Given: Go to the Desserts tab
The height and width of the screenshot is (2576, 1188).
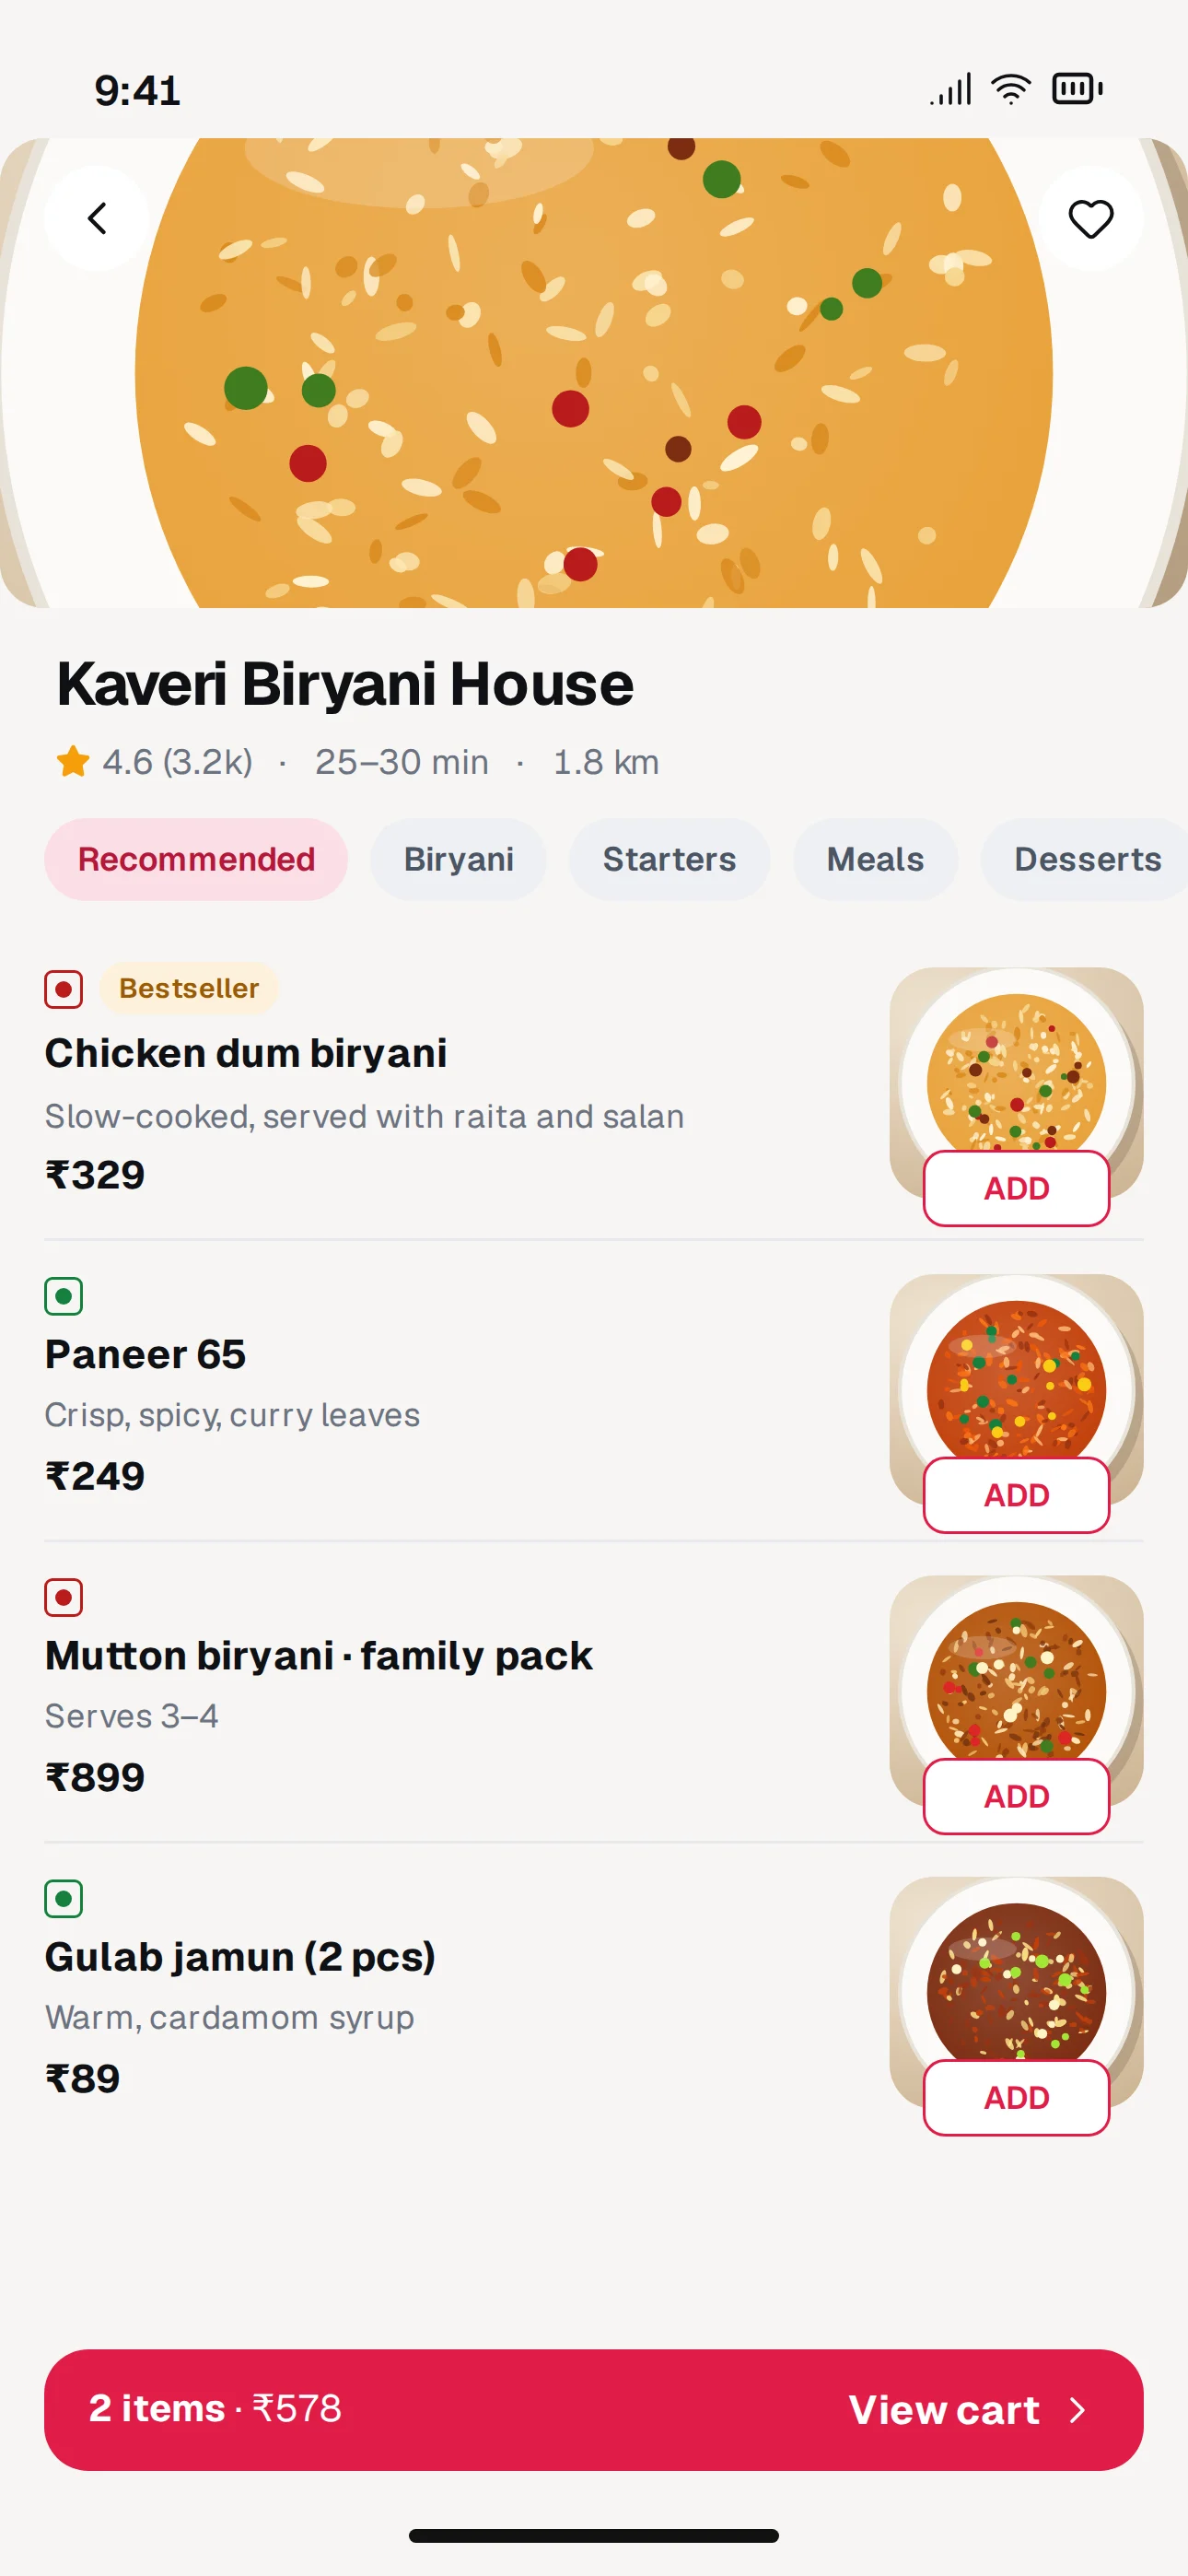Looking at the screenshot, I should tap(1086, 859).
